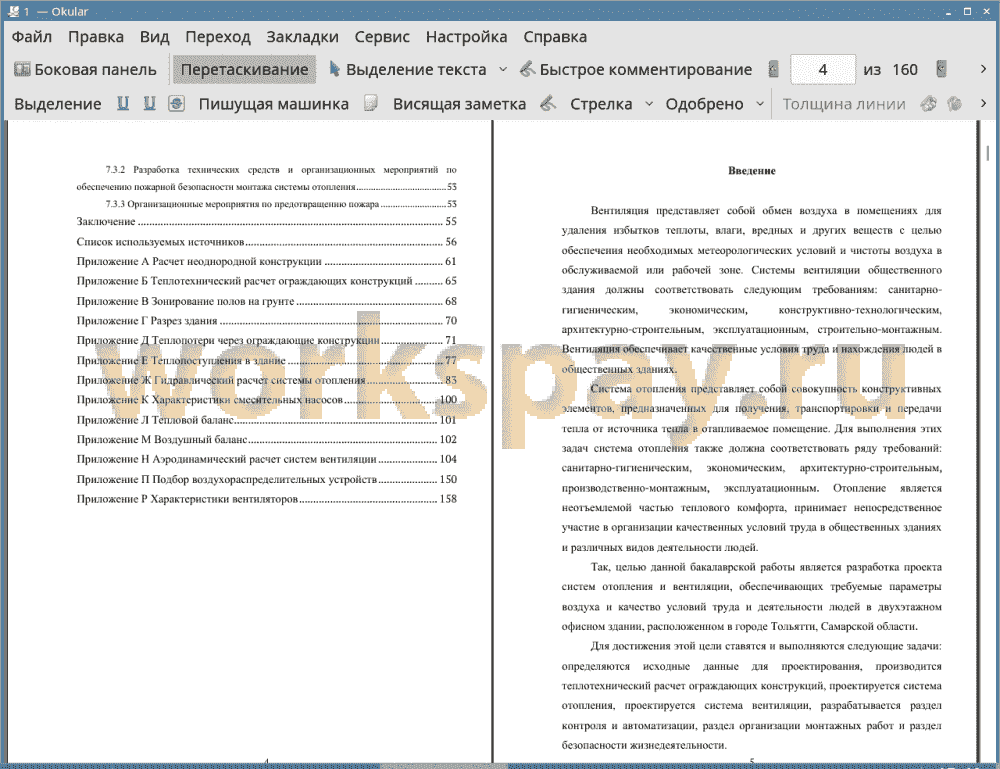Enable the Пишущая машинка typewriter tool
This screenshot has width=1000, height=769.
[274, 104]
